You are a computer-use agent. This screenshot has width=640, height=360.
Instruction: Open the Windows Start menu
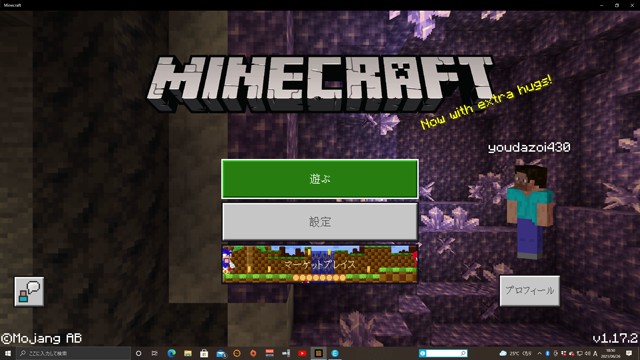click(8, 353)
